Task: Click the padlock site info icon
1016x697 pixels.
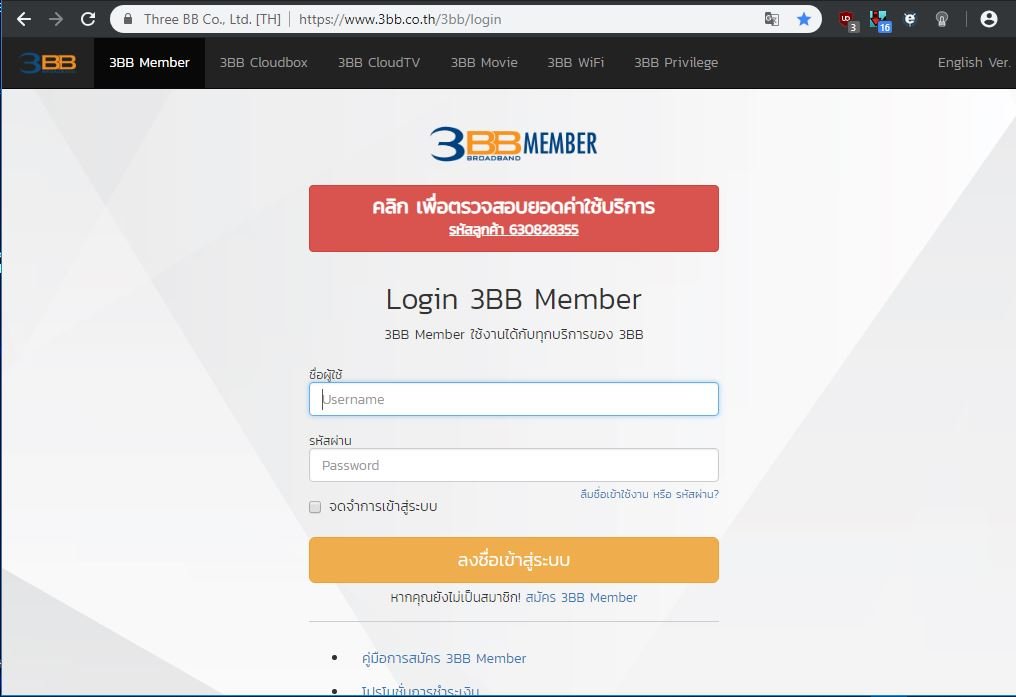Action: [127, 19]
